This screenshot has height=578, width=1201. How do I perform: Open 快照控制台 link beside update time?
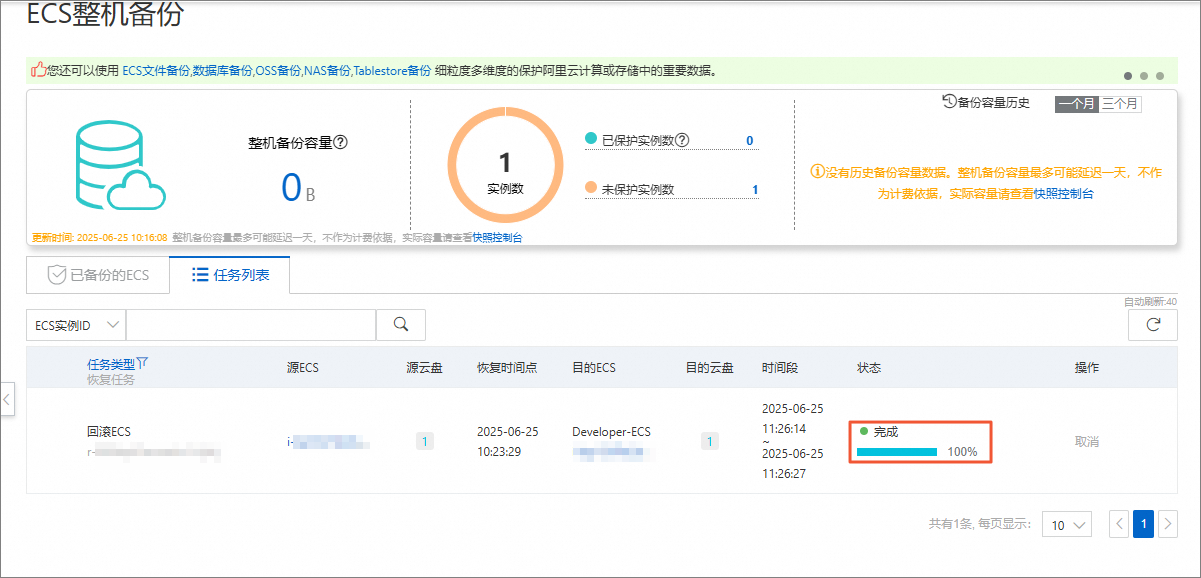(497, 238)
